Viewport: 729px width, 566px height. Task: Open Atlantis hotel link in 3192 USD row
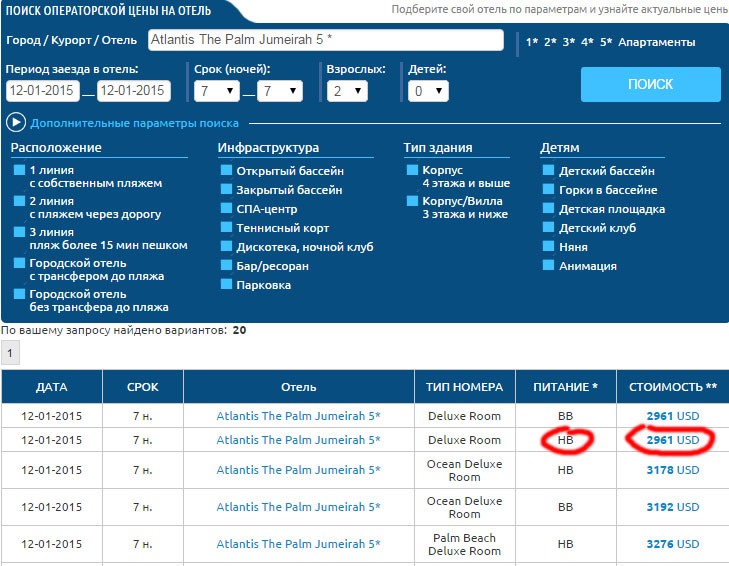[298, 507]
